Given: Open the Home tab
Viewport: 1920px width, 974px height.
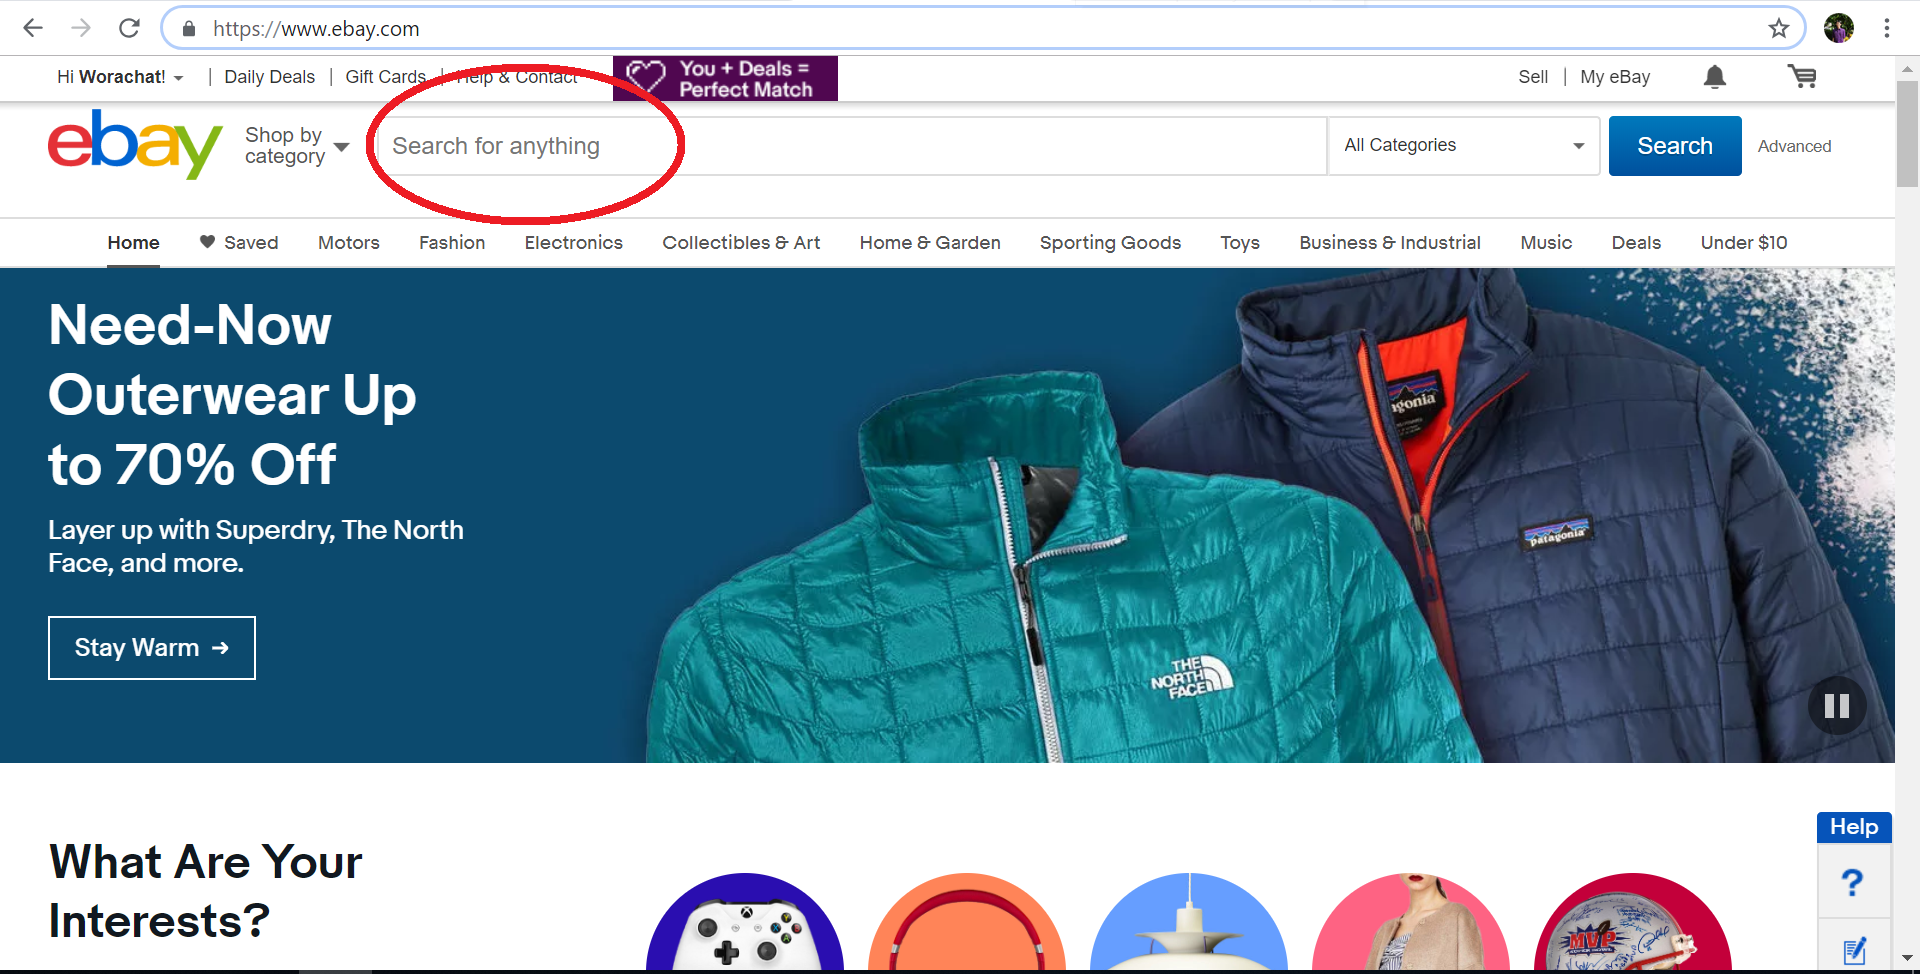Looking at the screenshot, I should (133, 243).
